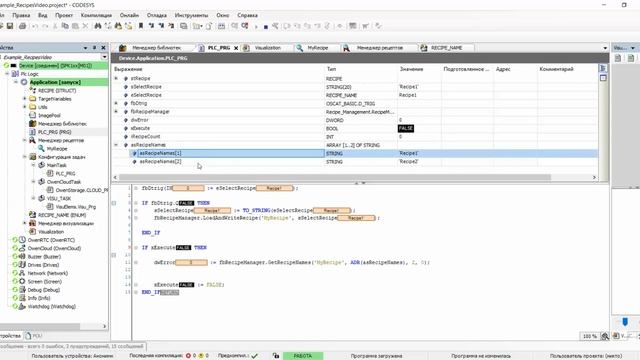Click the RECIPE_NAME (ENUM) icon in tree
Screen dimensions: 640x360
click(33, 215)
